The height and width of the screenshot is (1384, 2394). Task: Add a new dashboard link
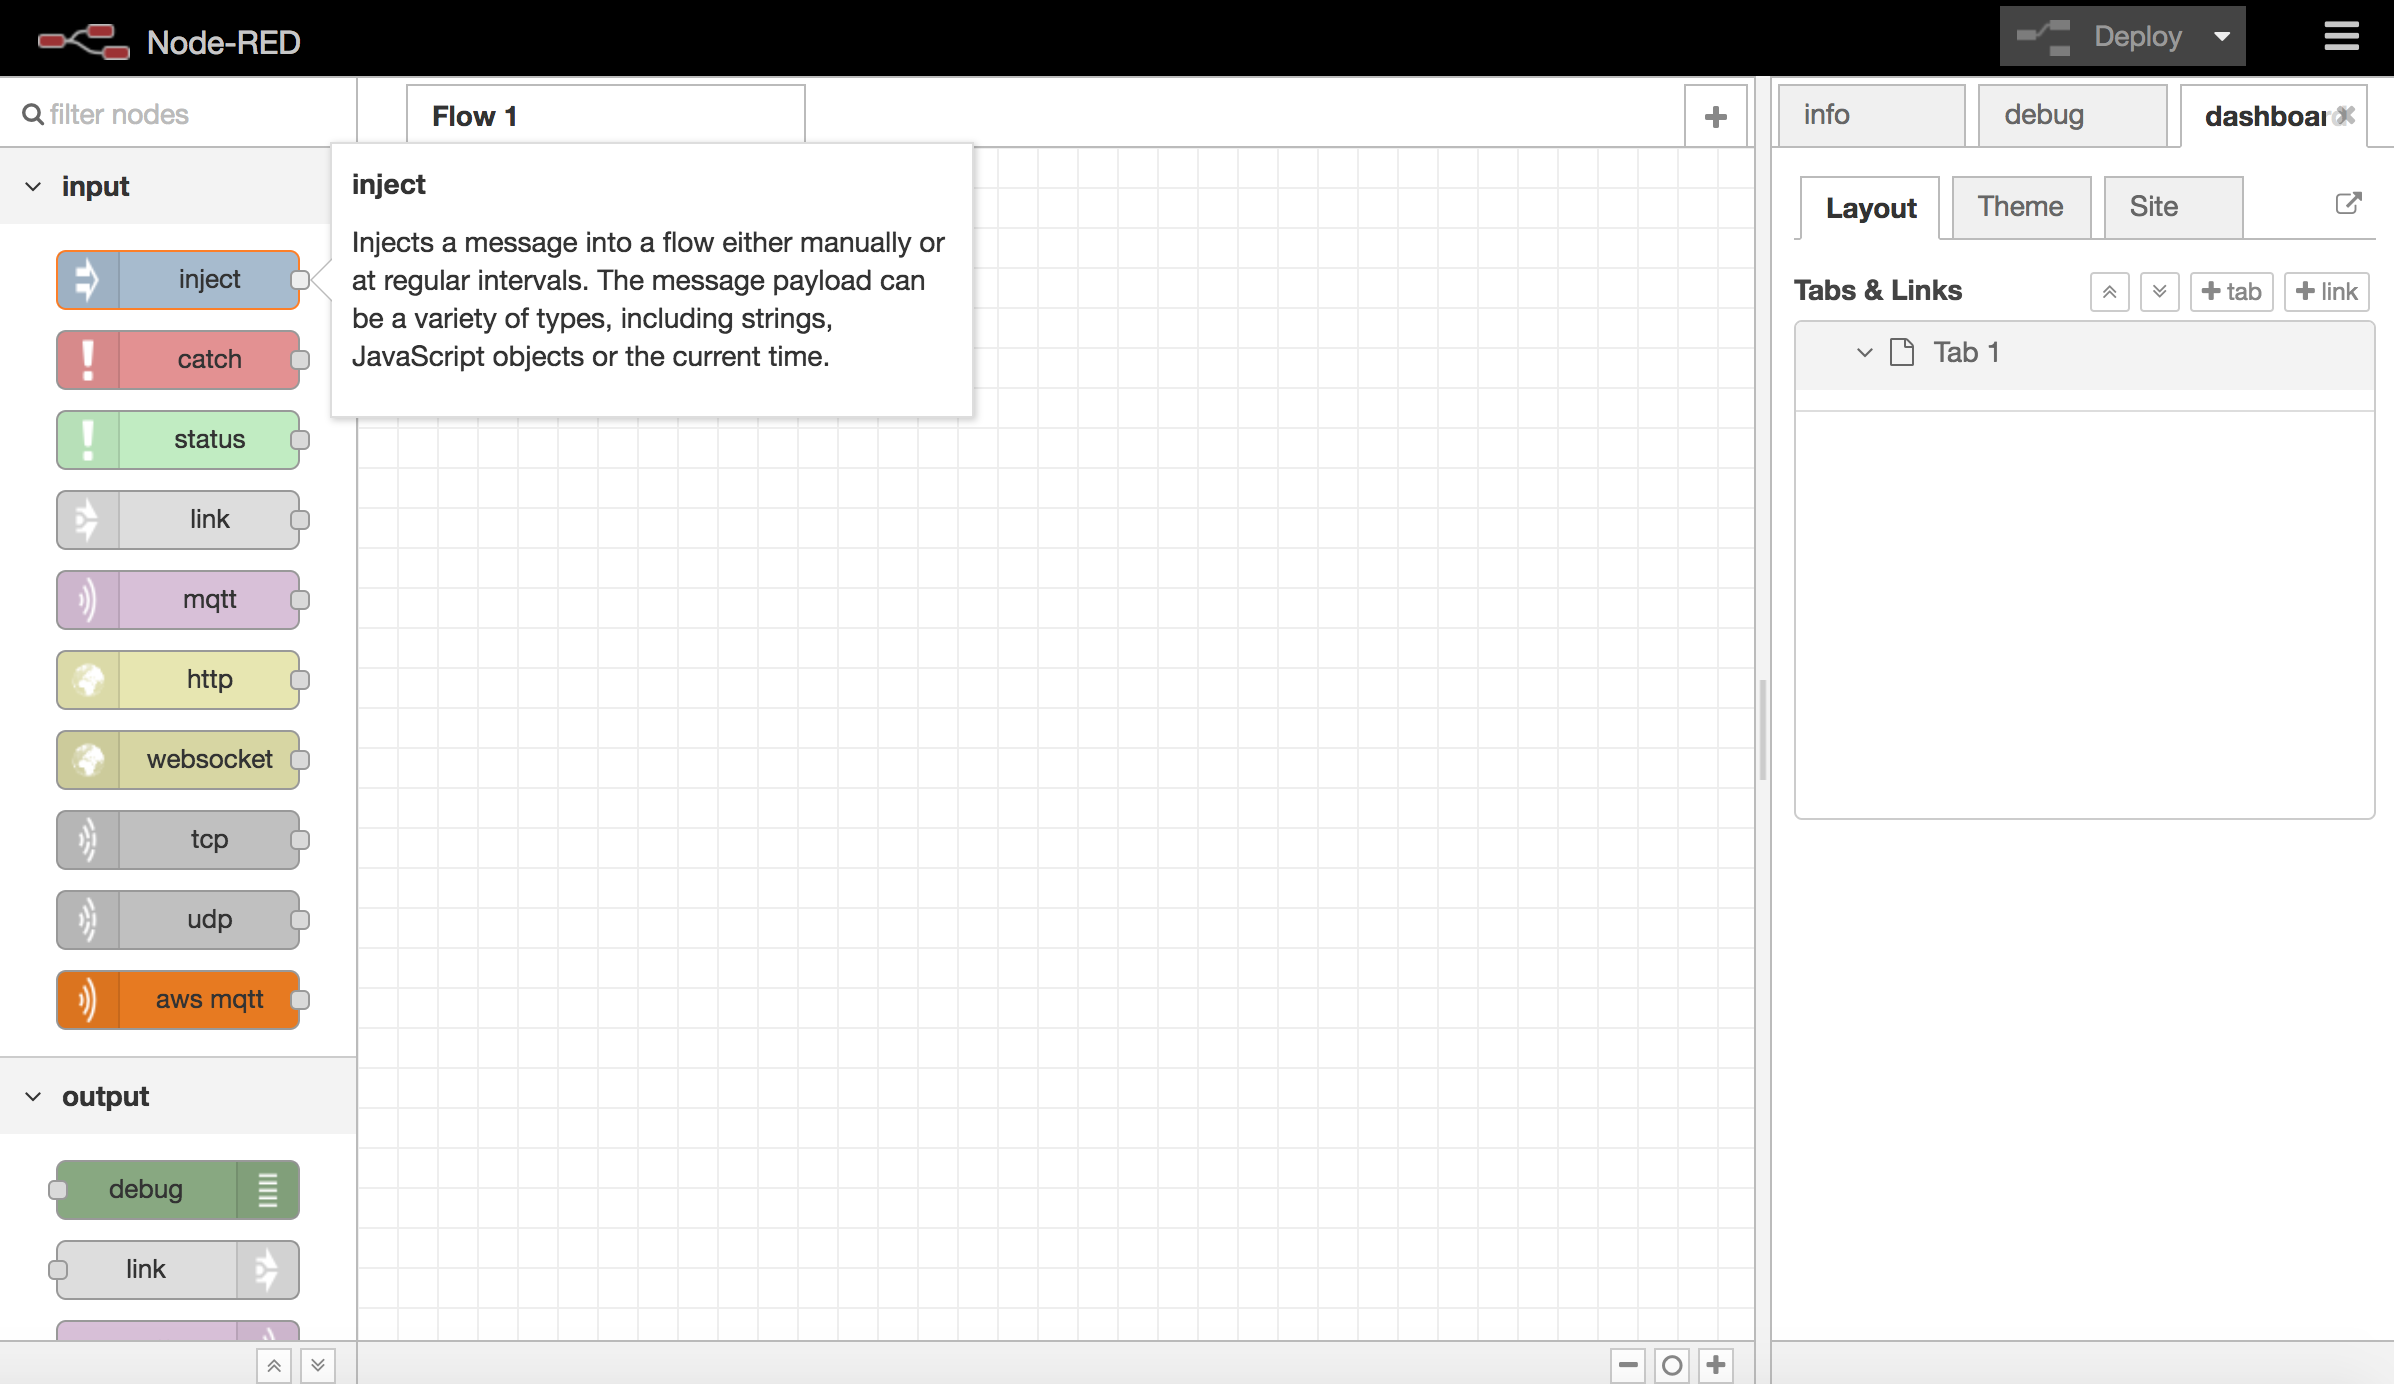pyautogui.click(x=2327, y=291)
